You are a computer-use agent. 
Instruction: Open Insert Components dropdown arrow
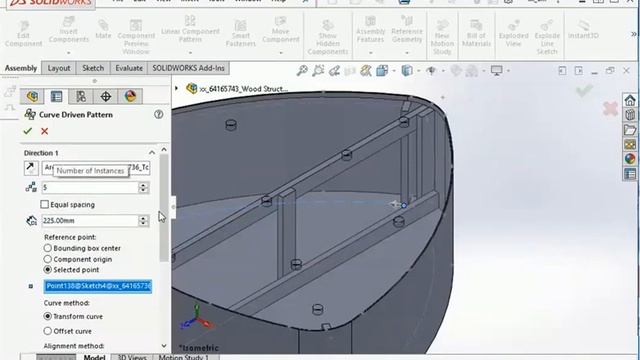pos(69,53)
